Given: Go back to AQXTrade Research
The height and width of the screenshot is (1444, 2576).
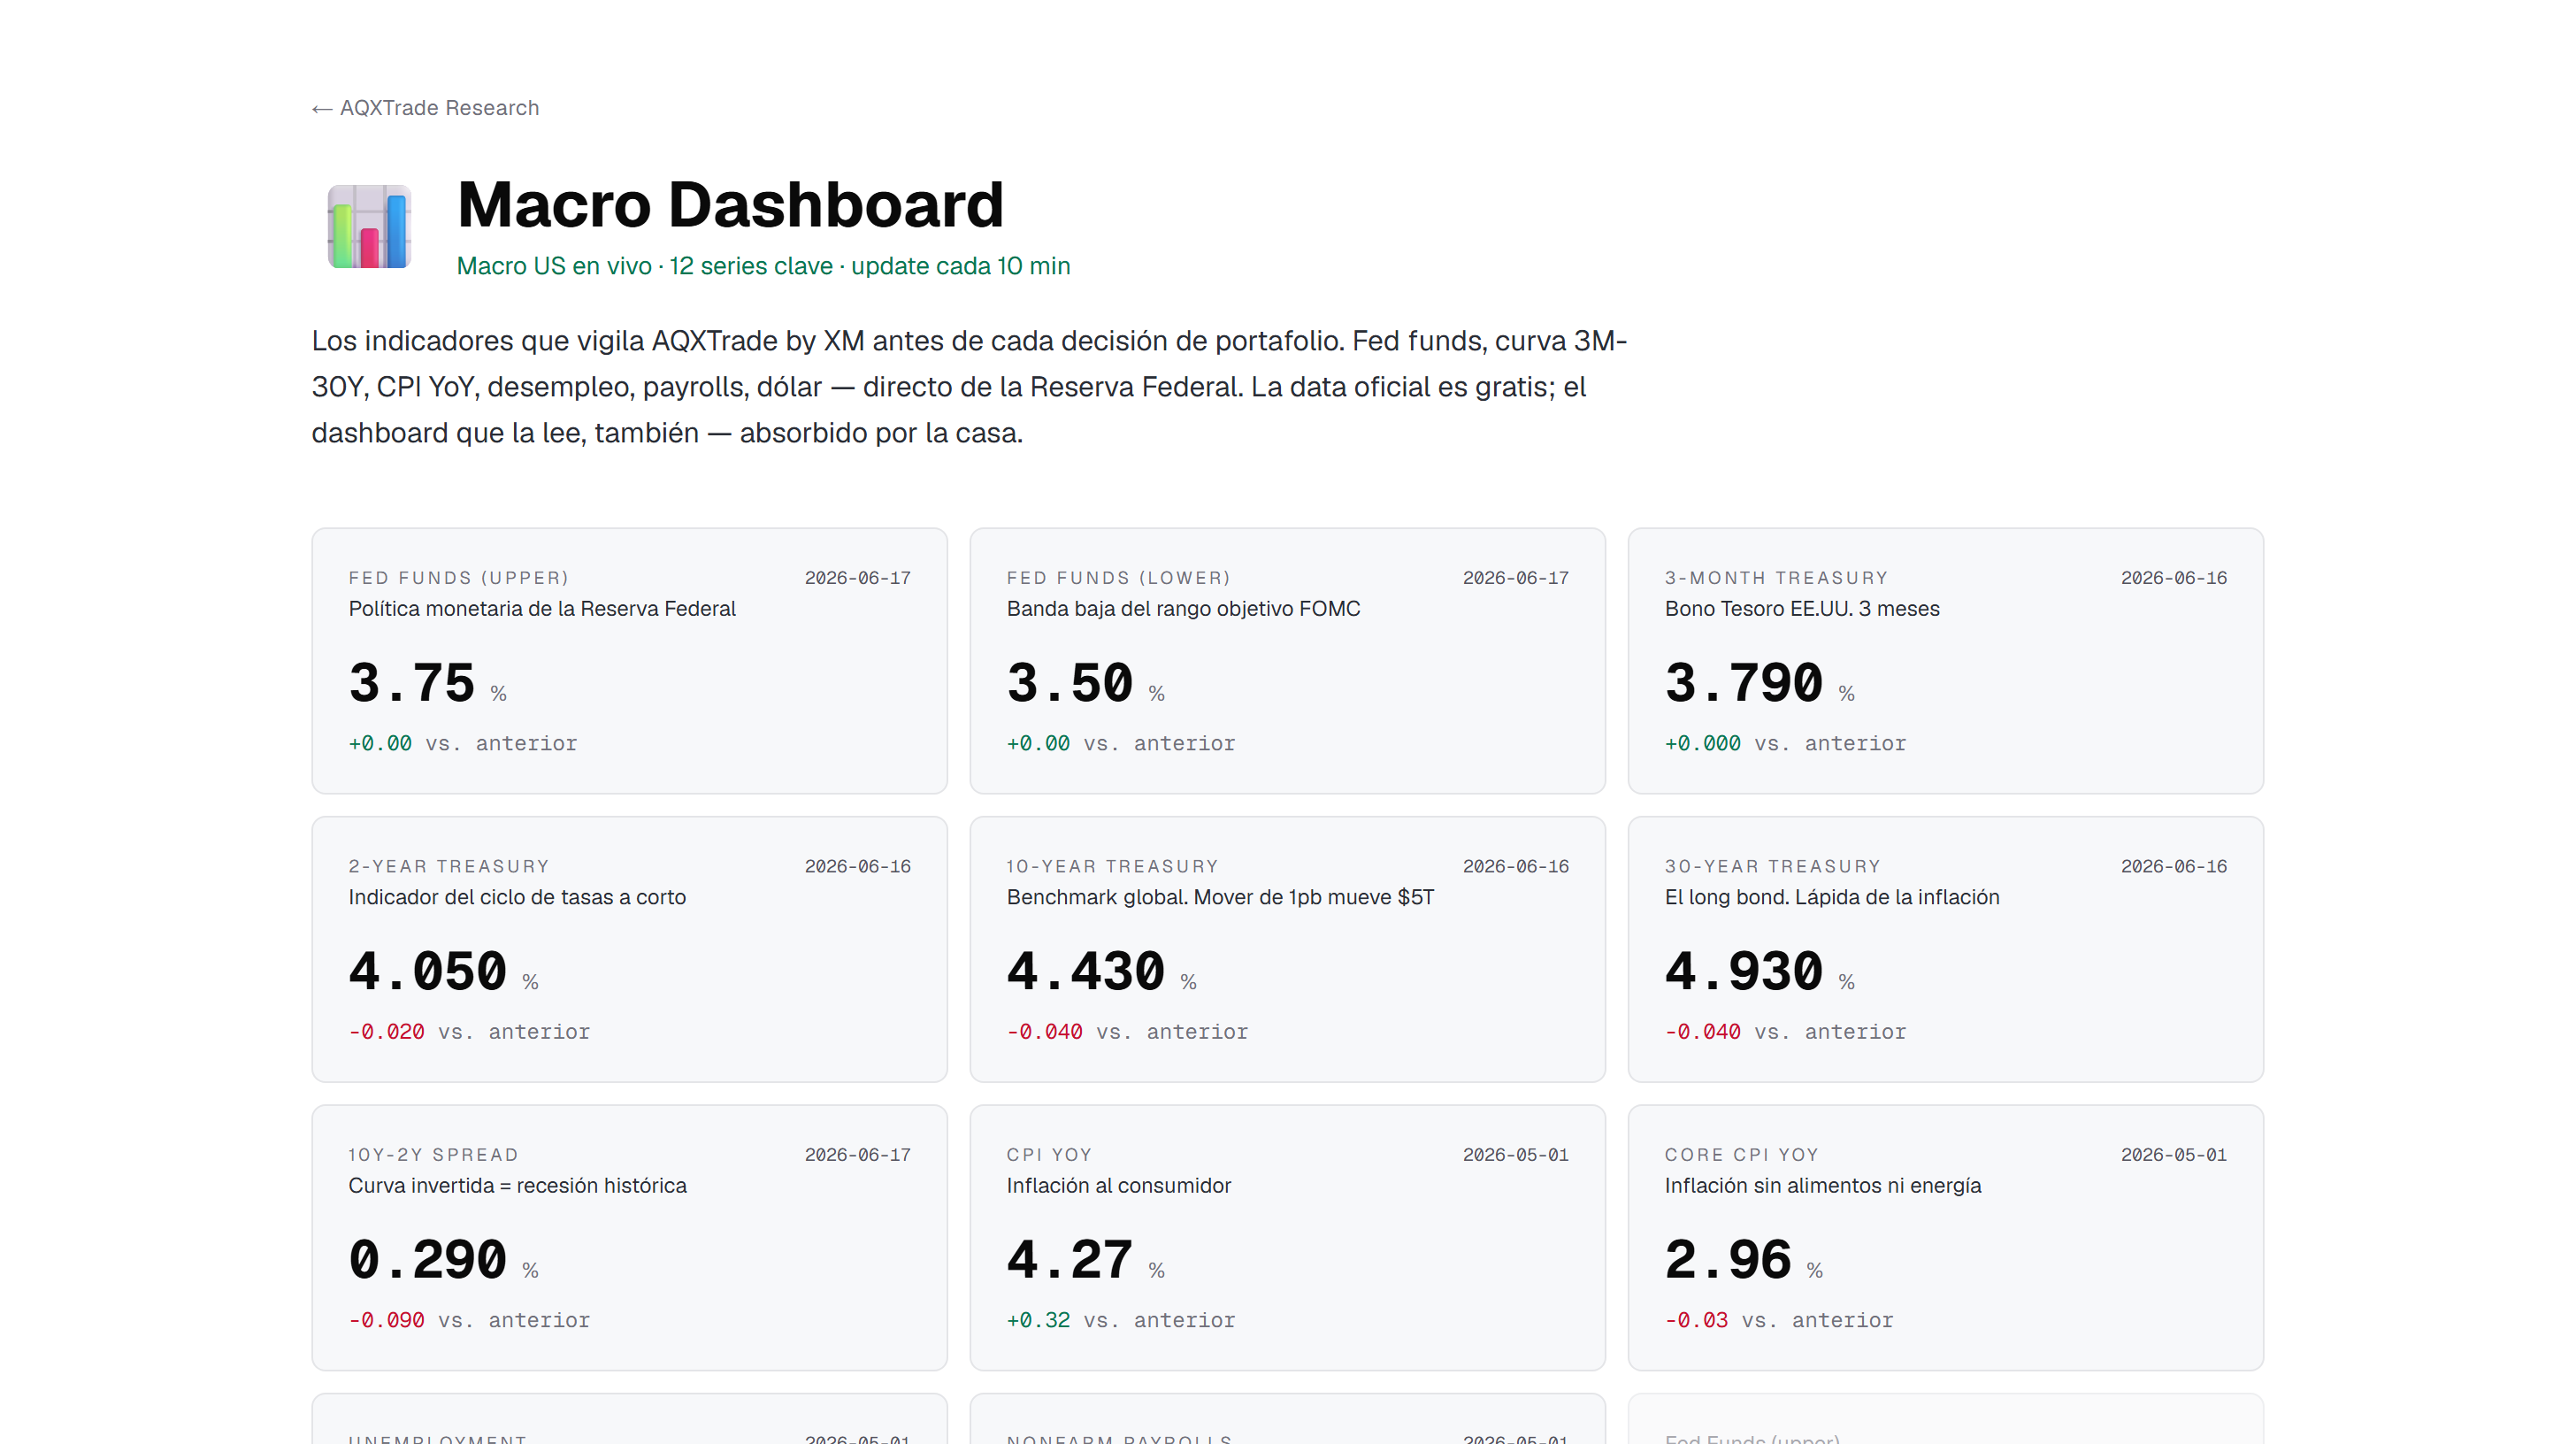Looking at the screenshot, I should pos(425,108).
